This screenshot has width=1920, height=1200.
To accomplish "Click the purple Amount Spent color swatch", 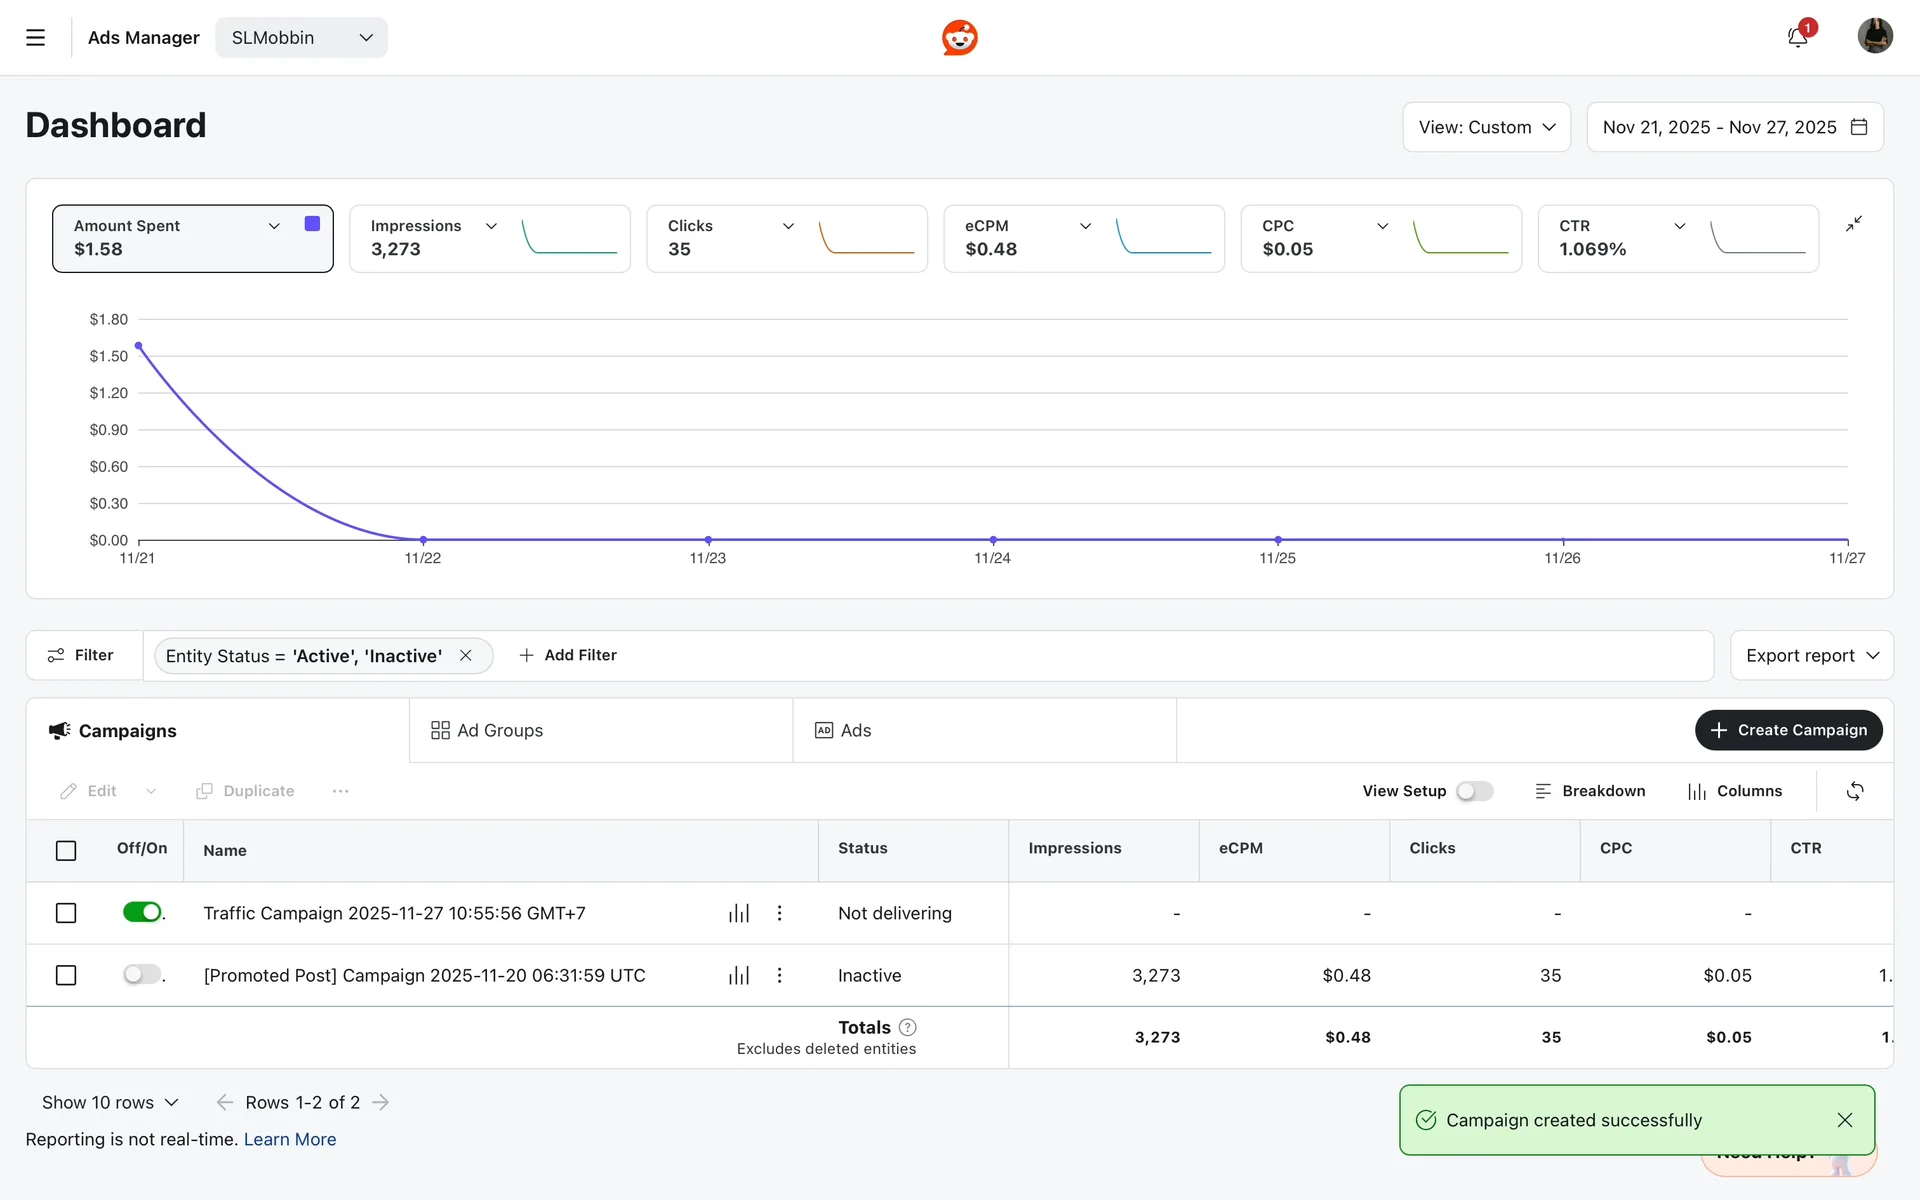I will coord(312,224).
